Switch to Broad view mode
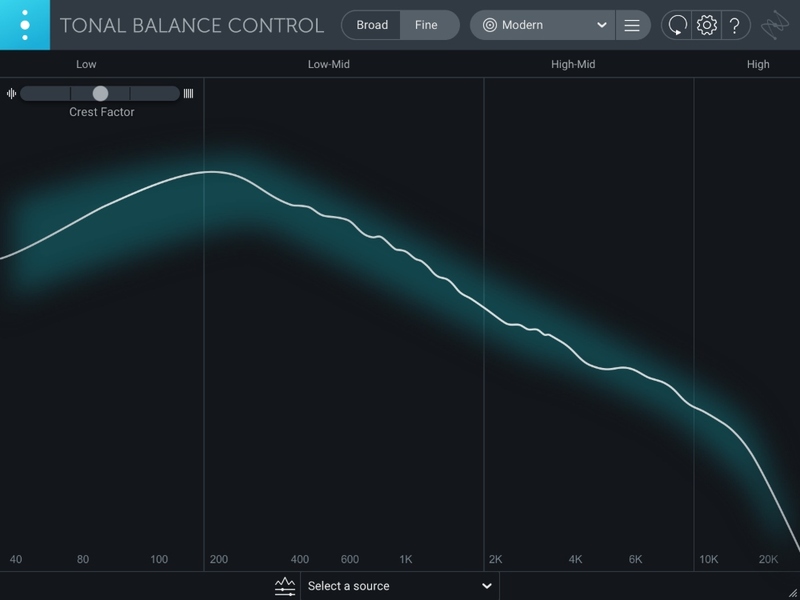Screen dimensions: 800x600 click(372, 25)
